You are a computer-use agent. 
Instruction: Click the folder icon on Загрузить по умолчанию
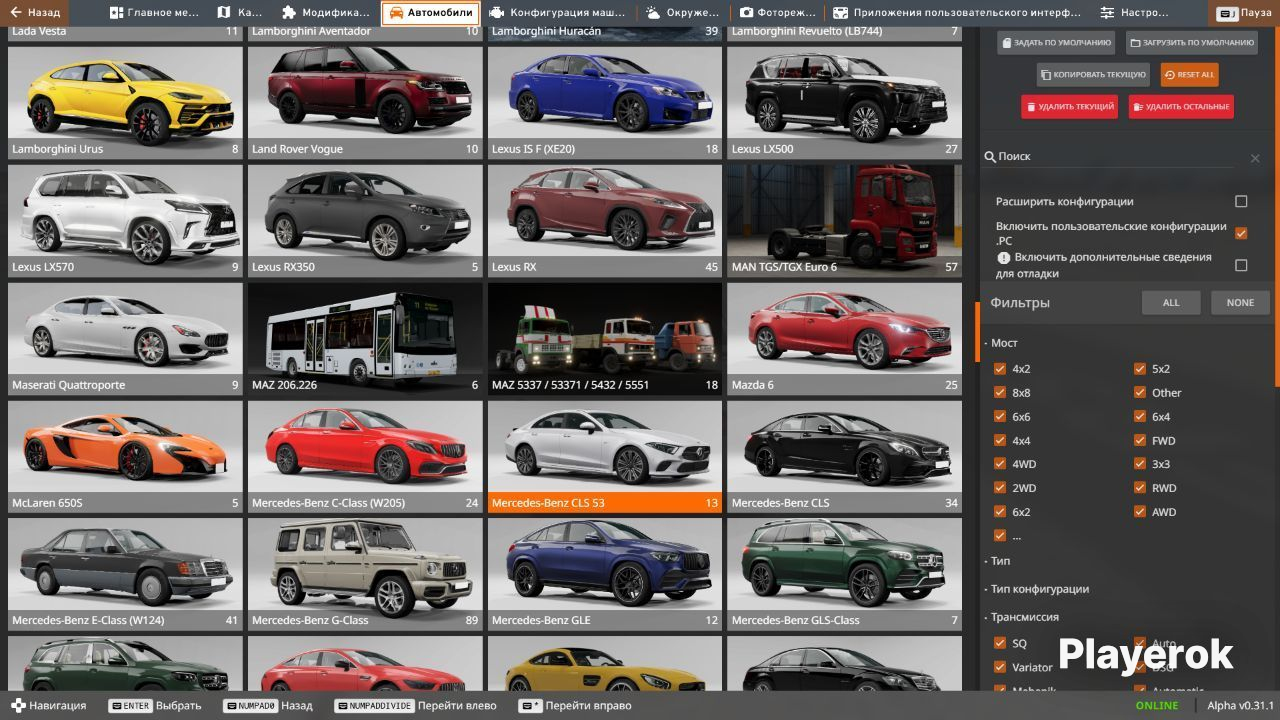pos(1136,43)
